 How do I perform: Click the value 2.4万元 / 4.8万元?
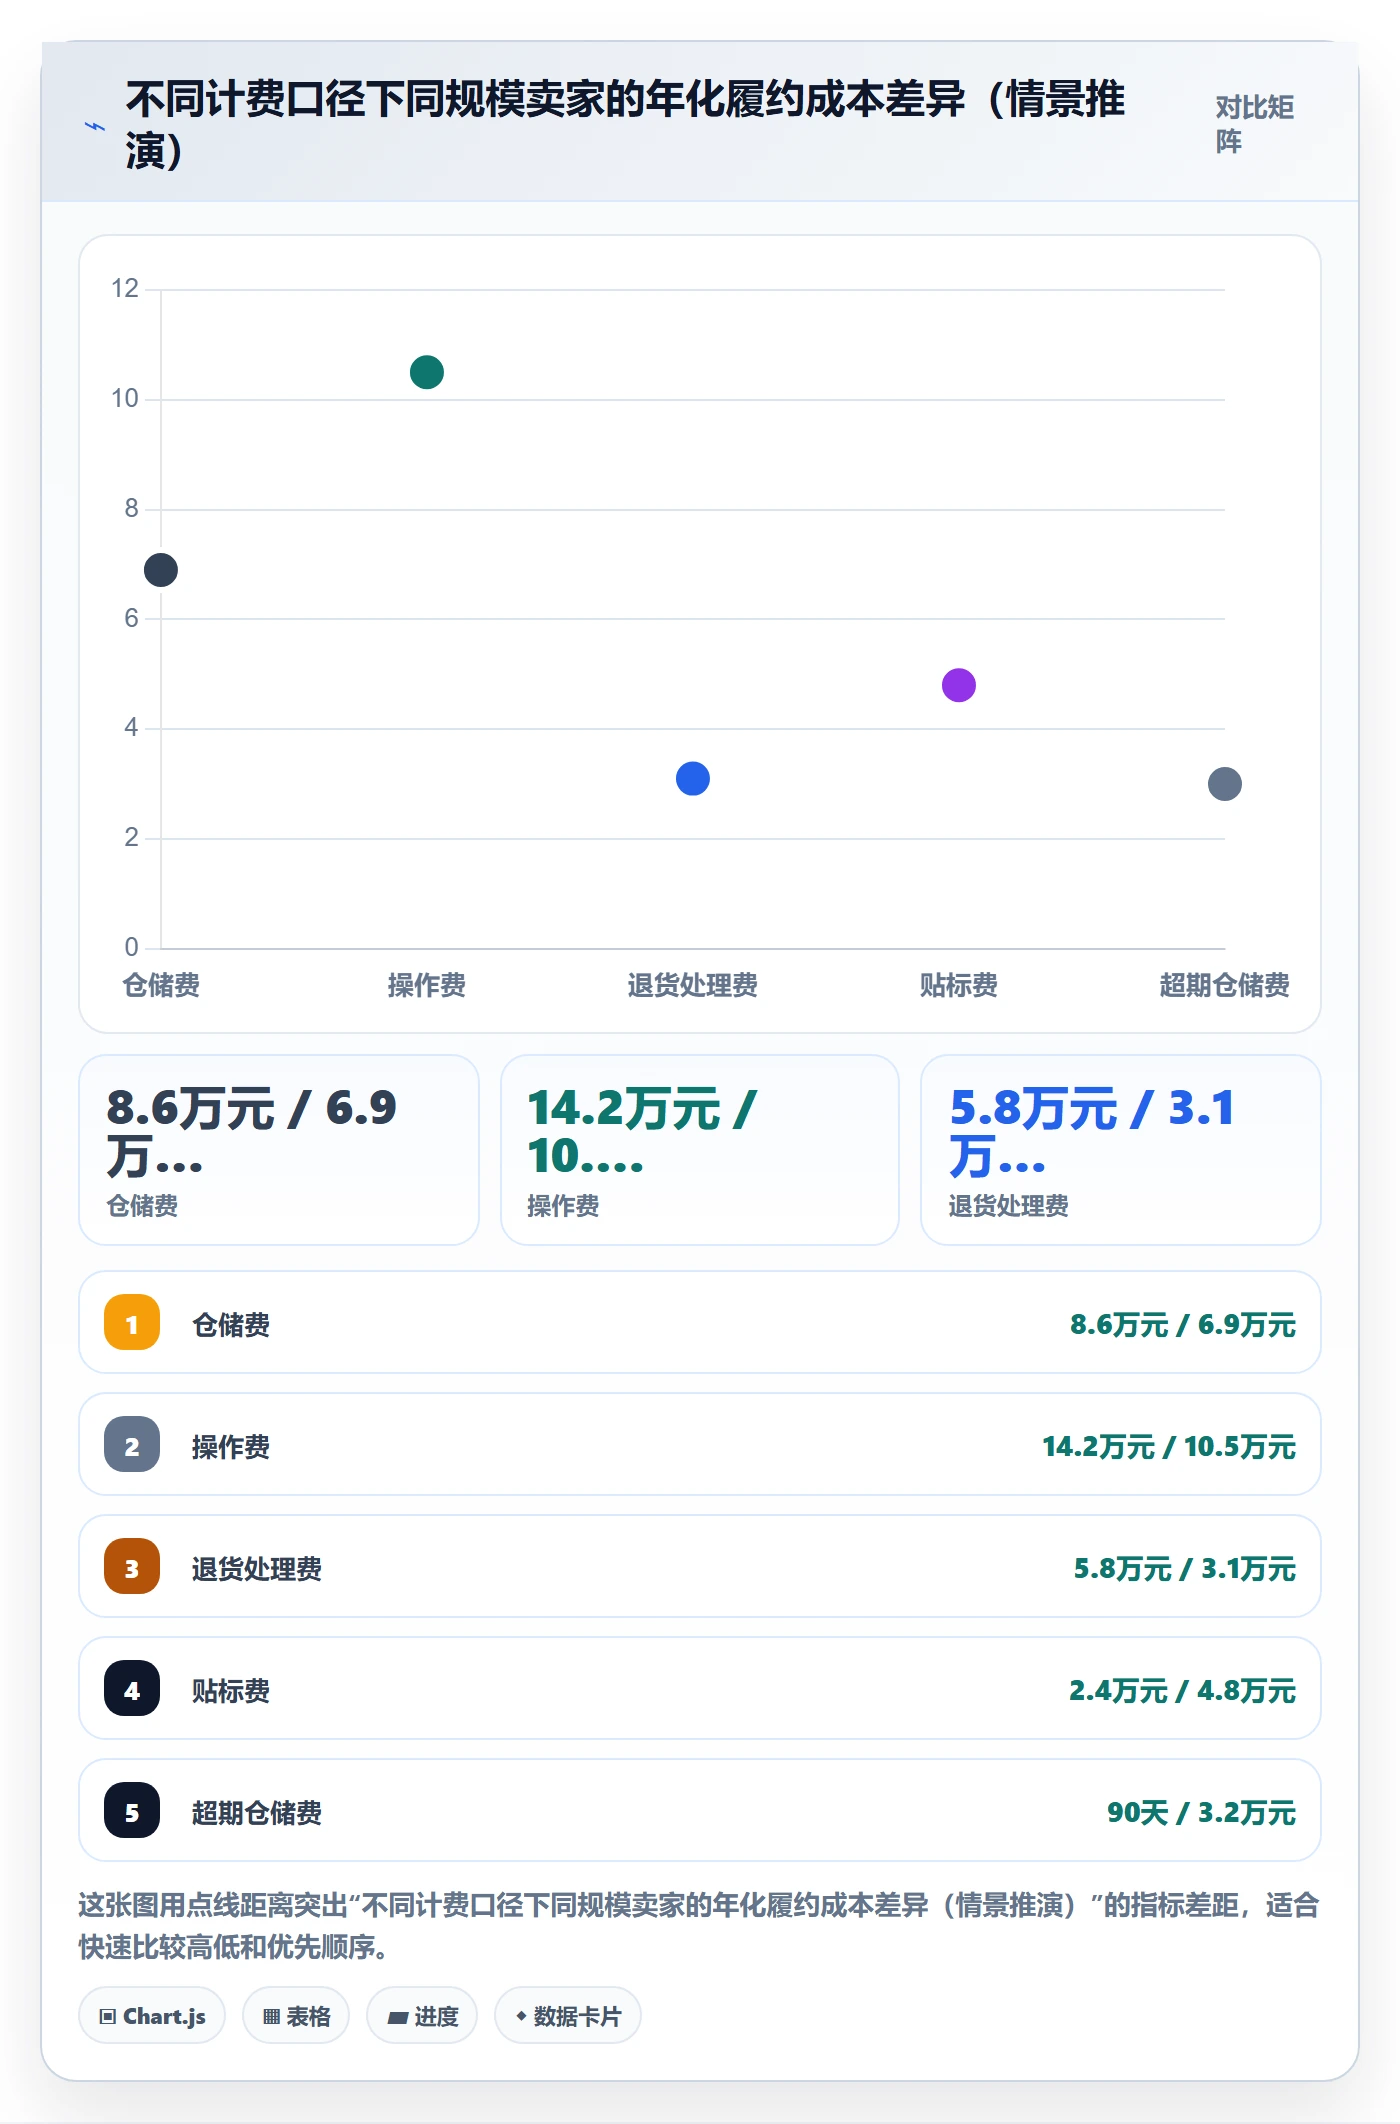1183,1691
